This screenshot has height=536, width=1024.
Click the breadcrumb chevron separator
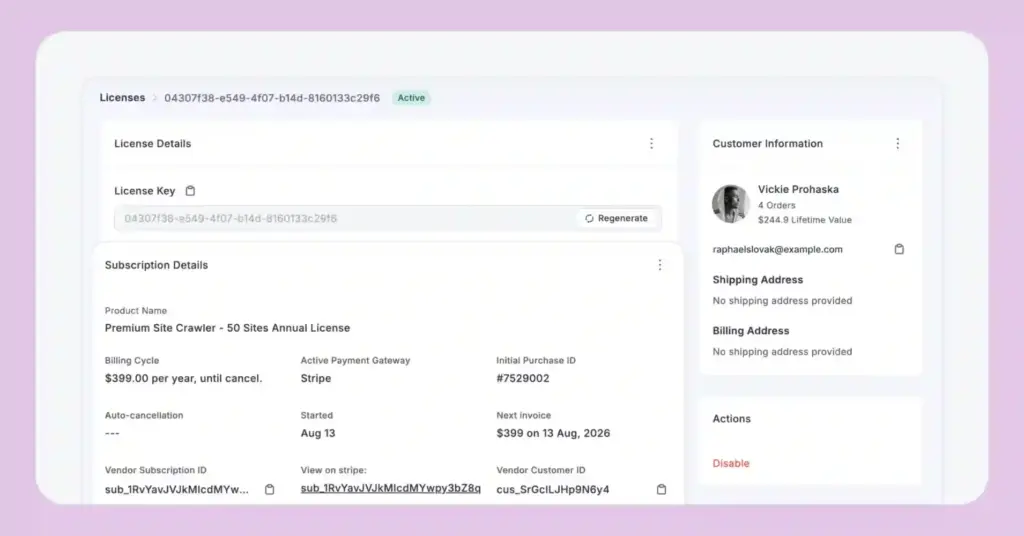pos(155,98)
